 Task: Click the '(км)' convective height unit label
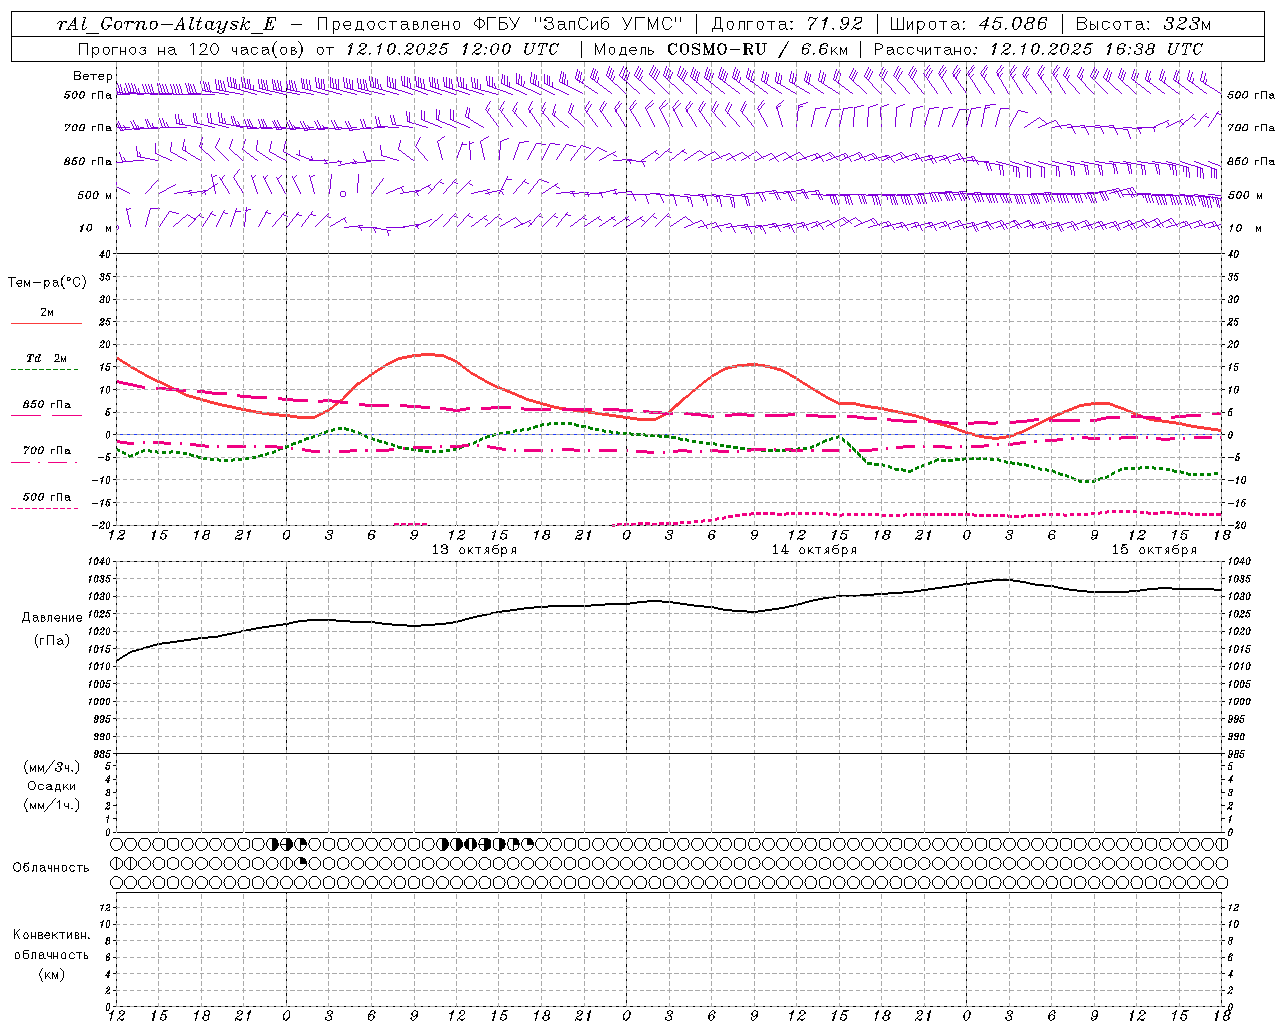pos(51,974)
